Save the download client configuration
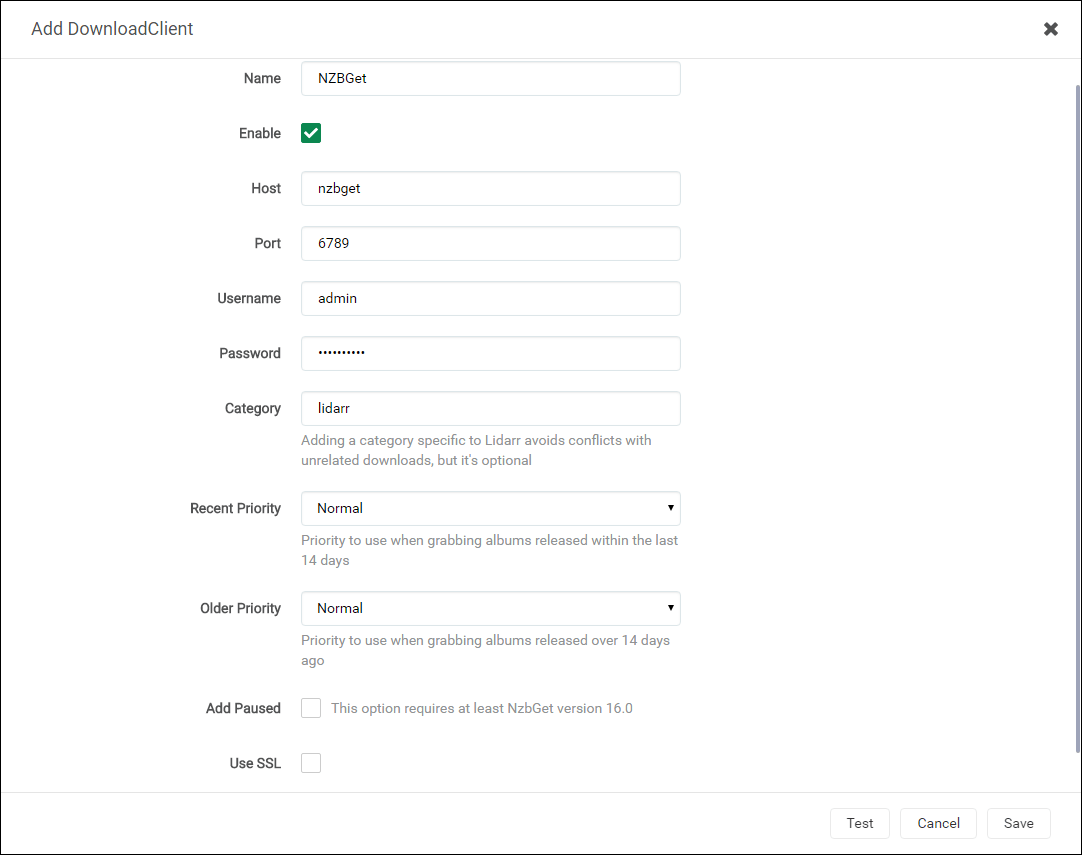This screenshot has width=1082, height=855. 1018,823
